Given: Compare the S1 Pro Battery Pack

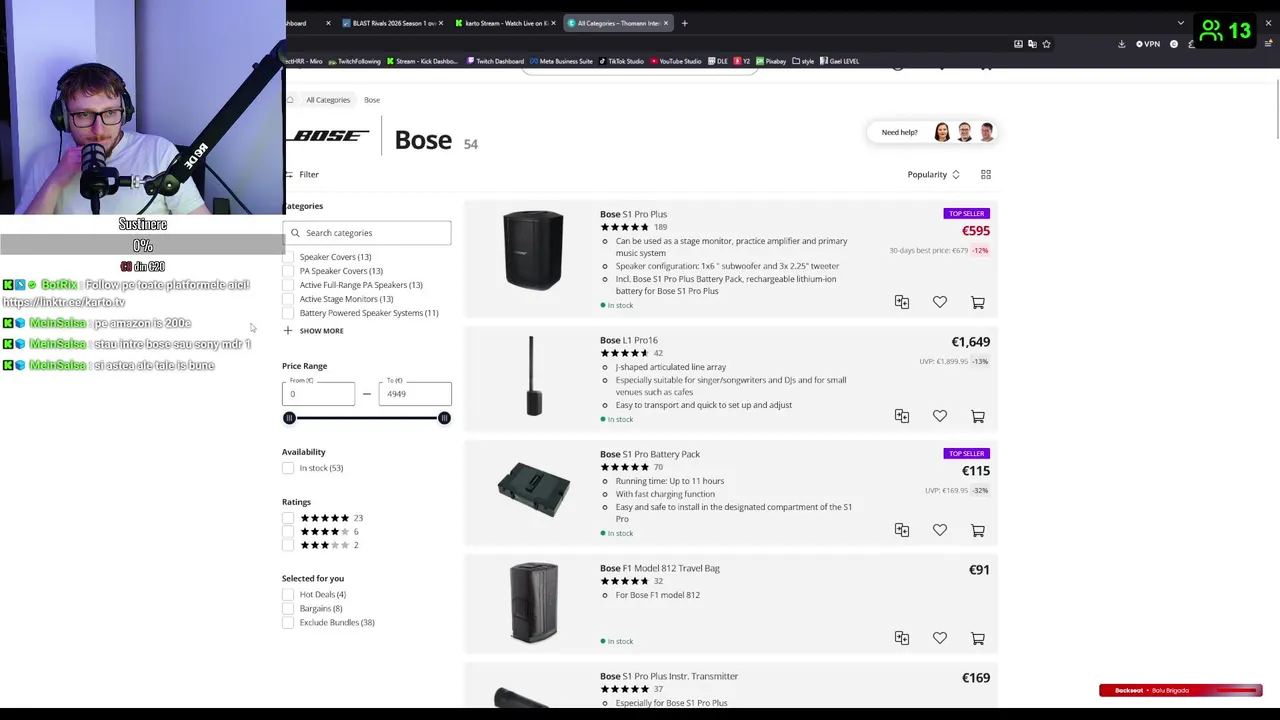Looking at the screenshot, I should click(x=902, y=530).
